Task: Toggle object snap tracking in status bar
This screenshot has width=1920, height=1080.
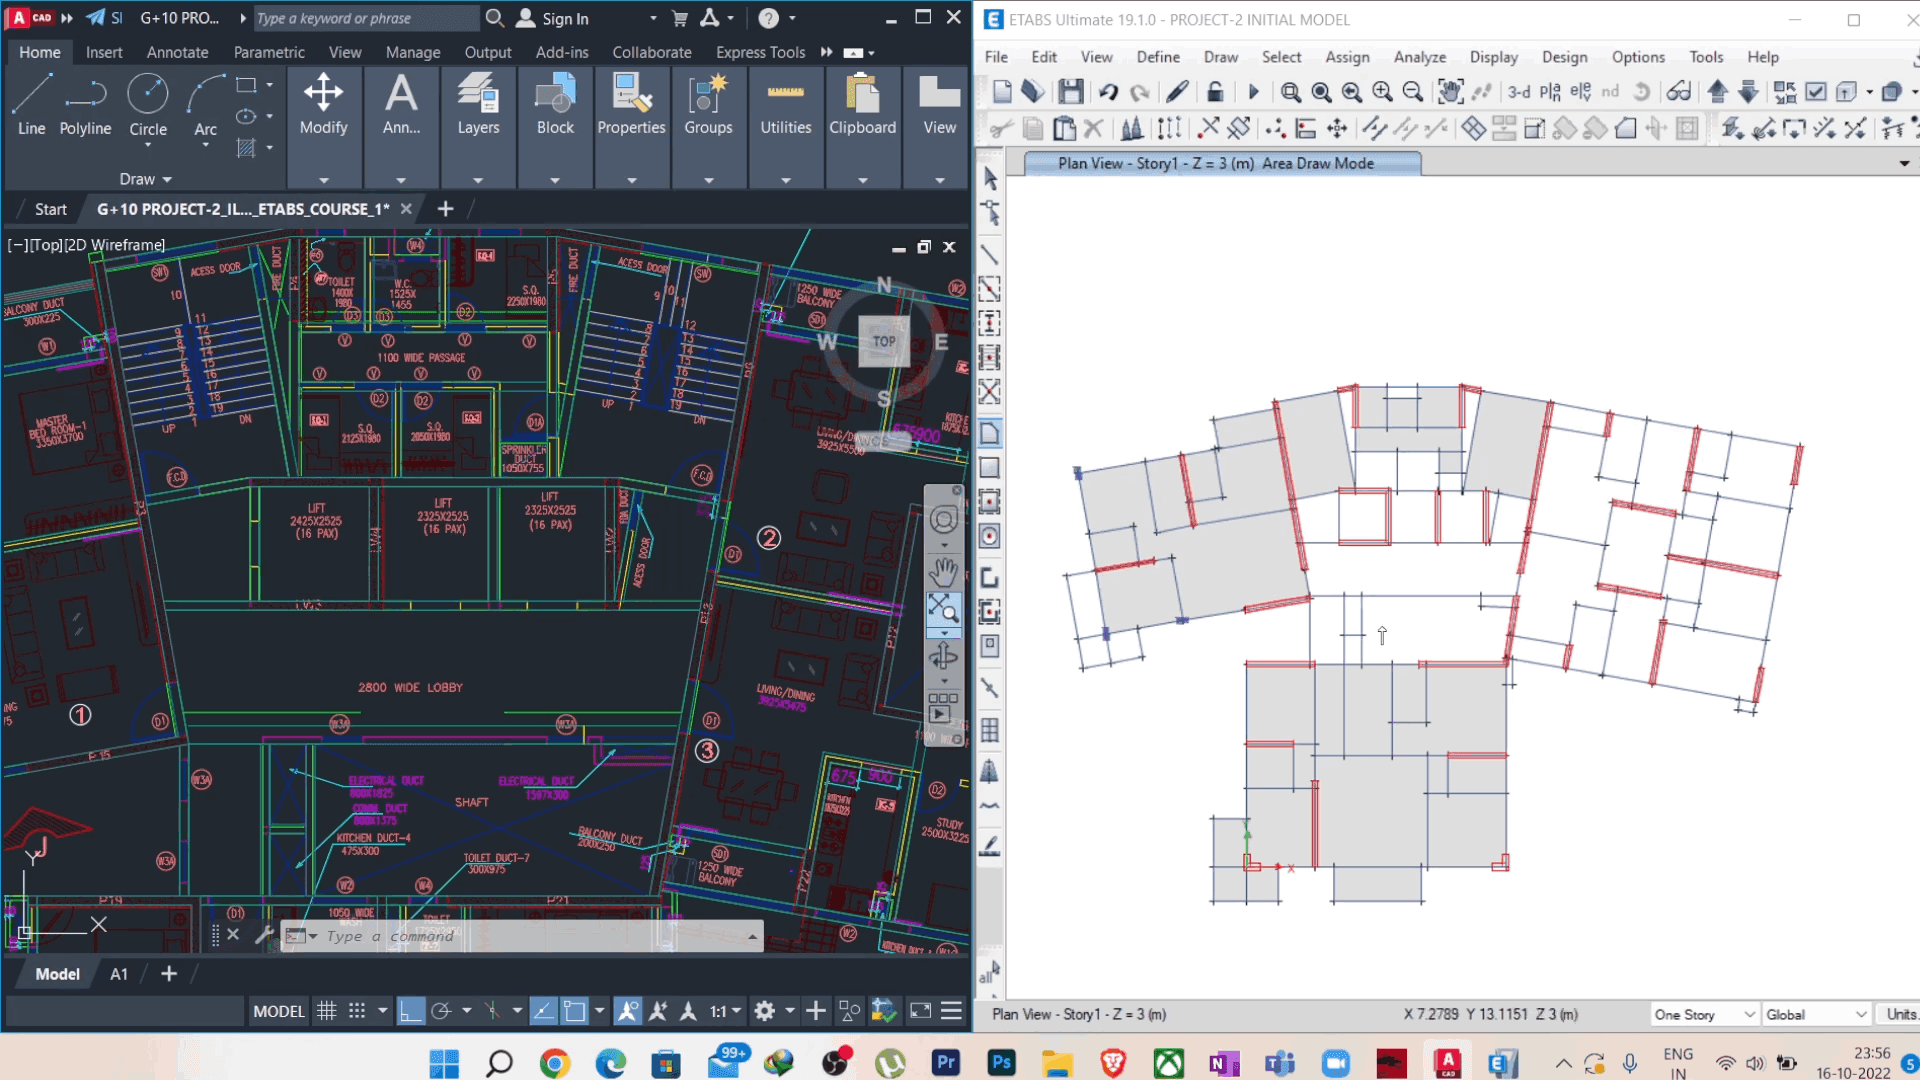Action: pyautogui.click(x=542, y=1011)
